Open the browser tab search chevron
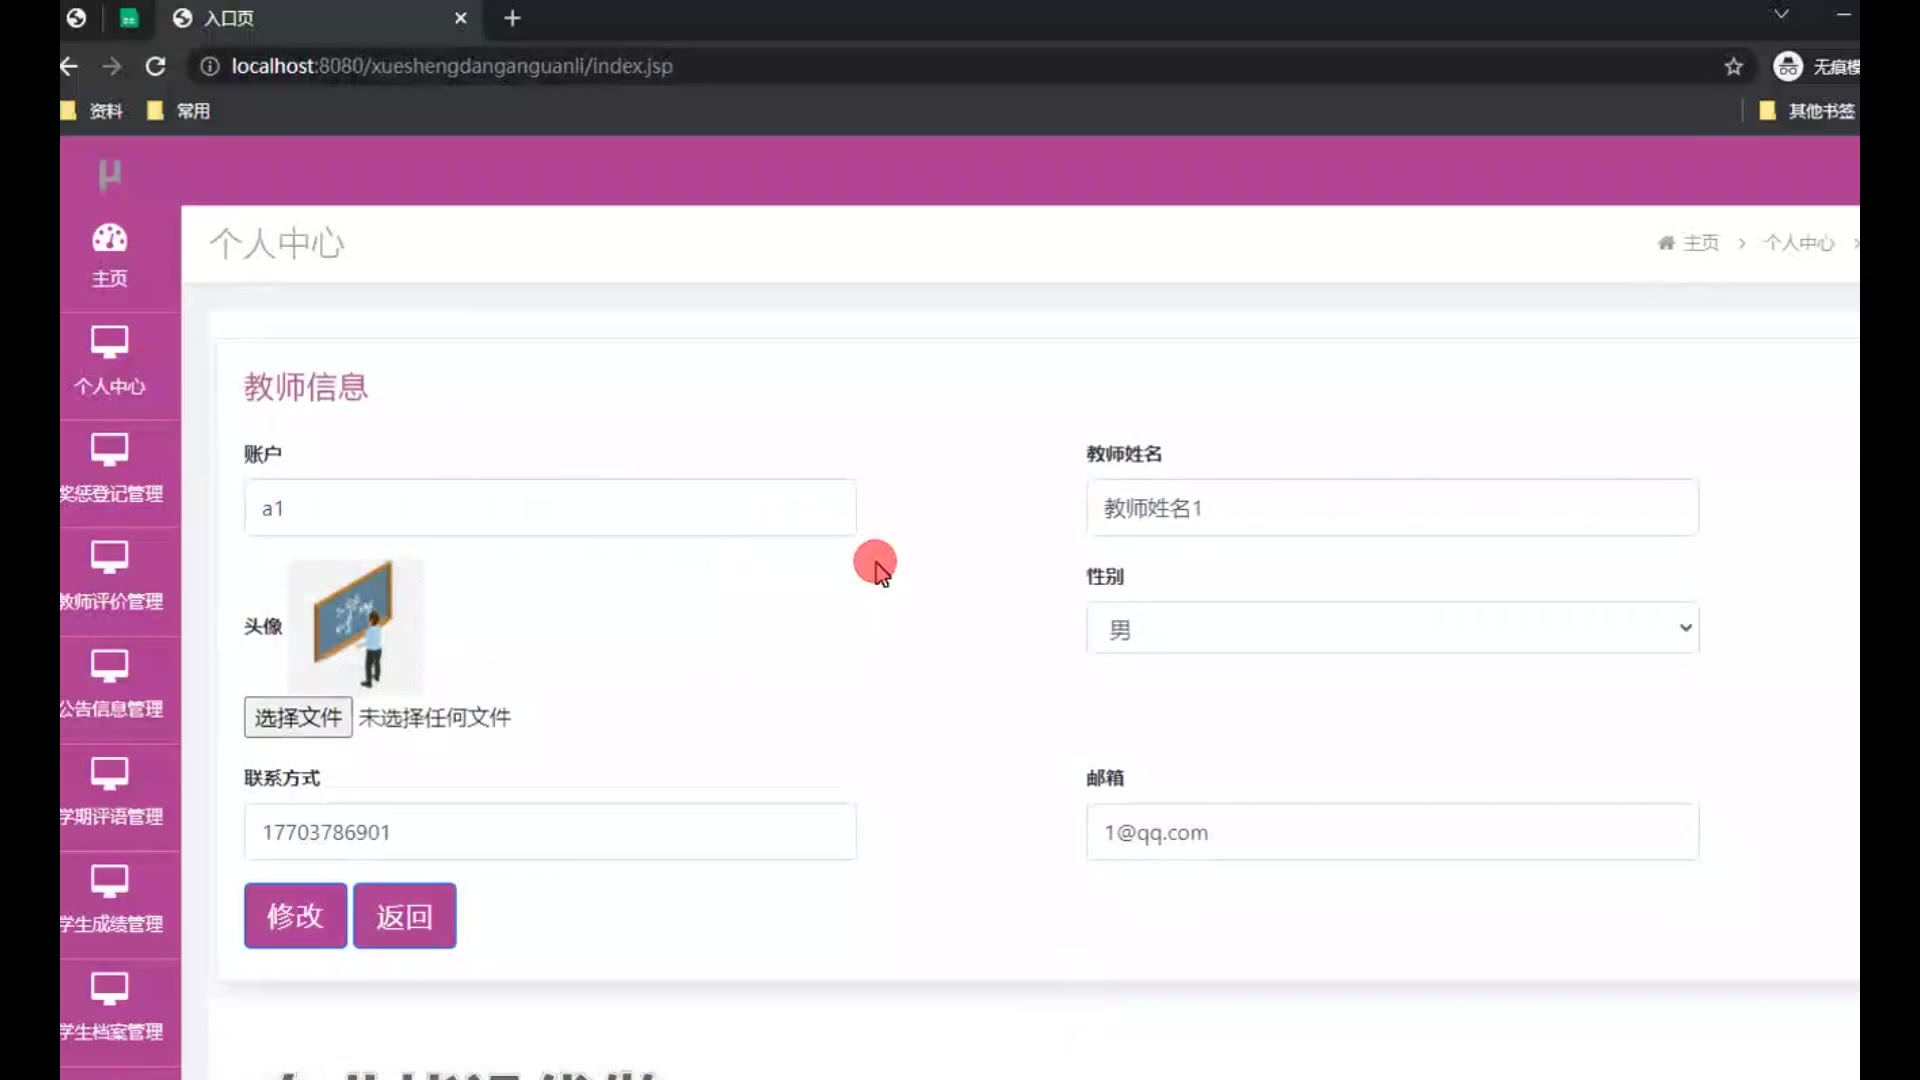The width and height of the screenshot is (1920, 1080). click(x=1781, y=14)
